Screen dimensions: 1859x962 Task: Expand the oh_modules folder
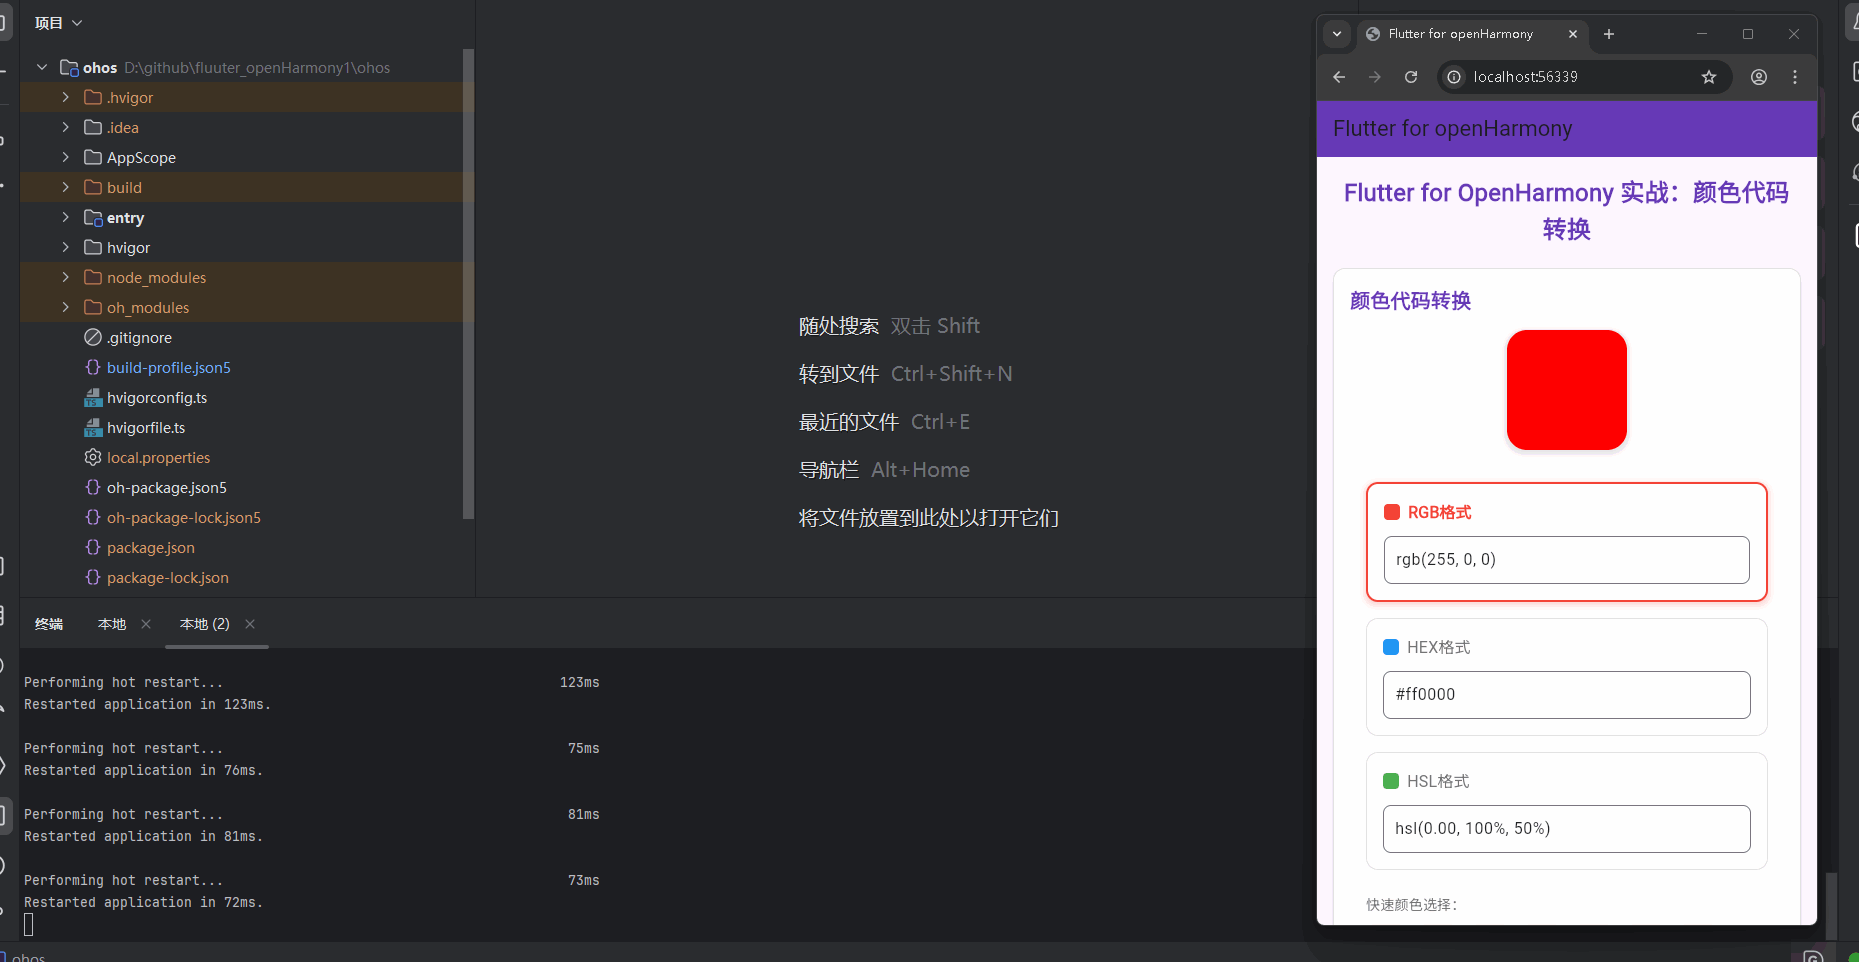point(66,307)
